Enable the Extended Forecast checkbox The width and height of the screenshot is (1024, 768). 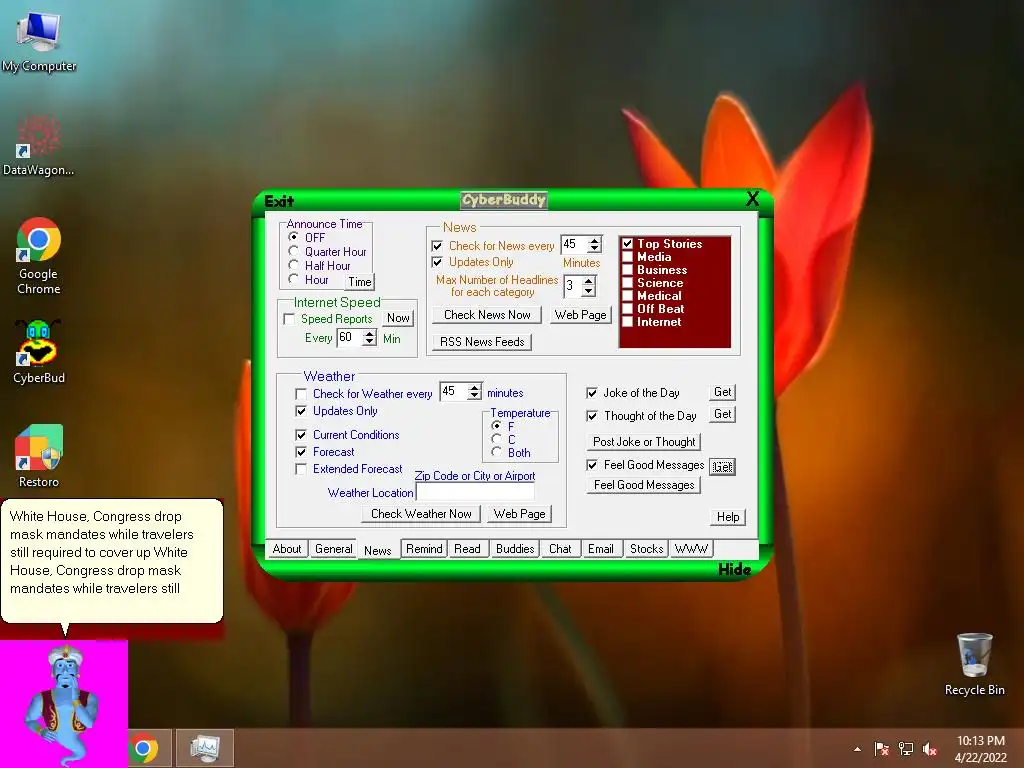301,469
